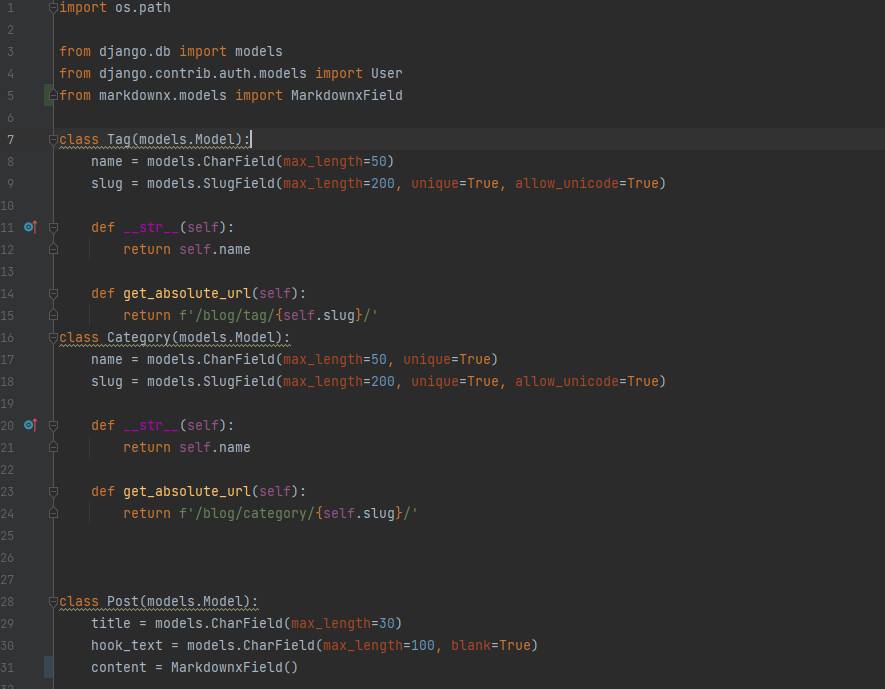Fold get_absolute_url method on line 14
Screen dimensions: 885x689
point(53,293)
